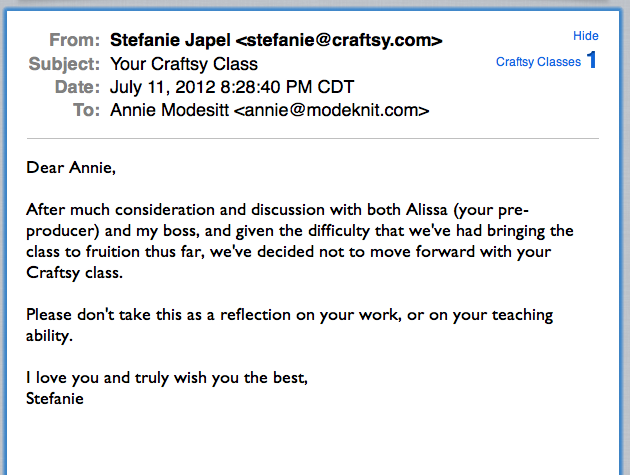Click the Please don't take this paragraph
This screenshot has height=475, width=630.
[289, 325]
